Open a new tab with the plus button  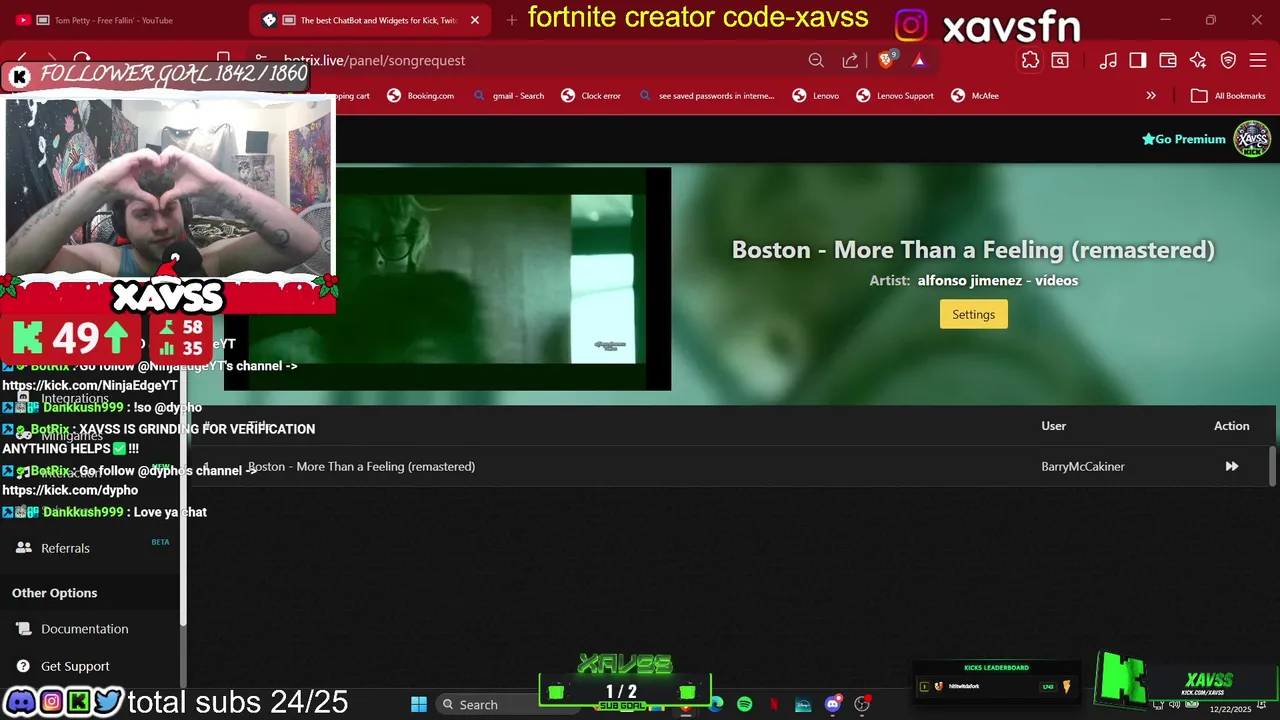coord(512,20)
